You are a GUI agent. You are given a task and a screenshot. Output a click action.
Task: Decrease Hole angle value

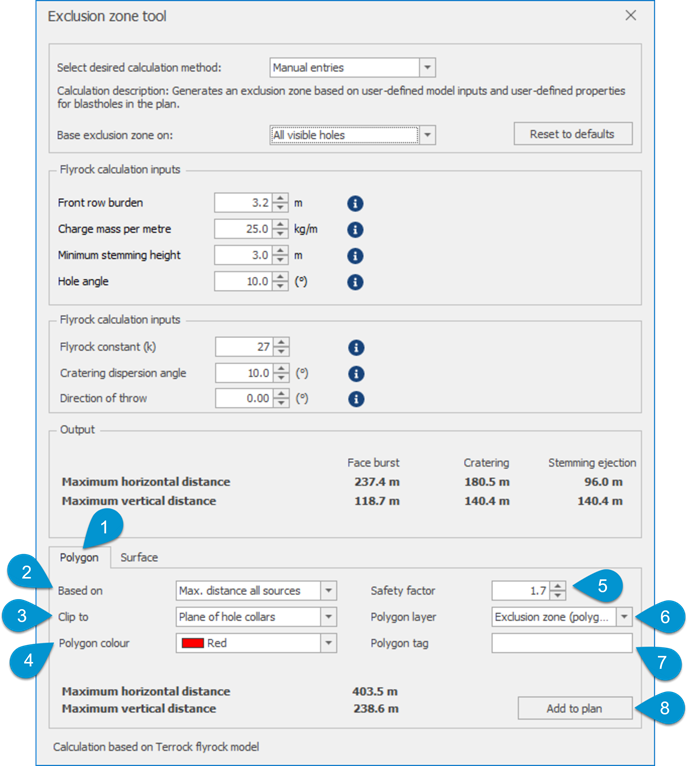pos(280,286)
